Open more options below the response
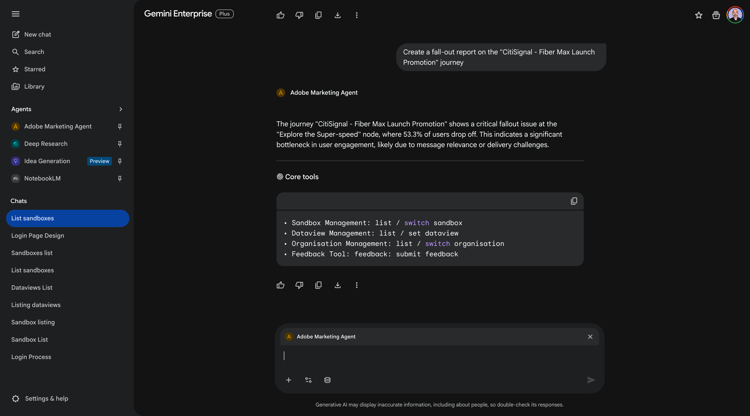This screenshot has height=416, width=750. 356,285
